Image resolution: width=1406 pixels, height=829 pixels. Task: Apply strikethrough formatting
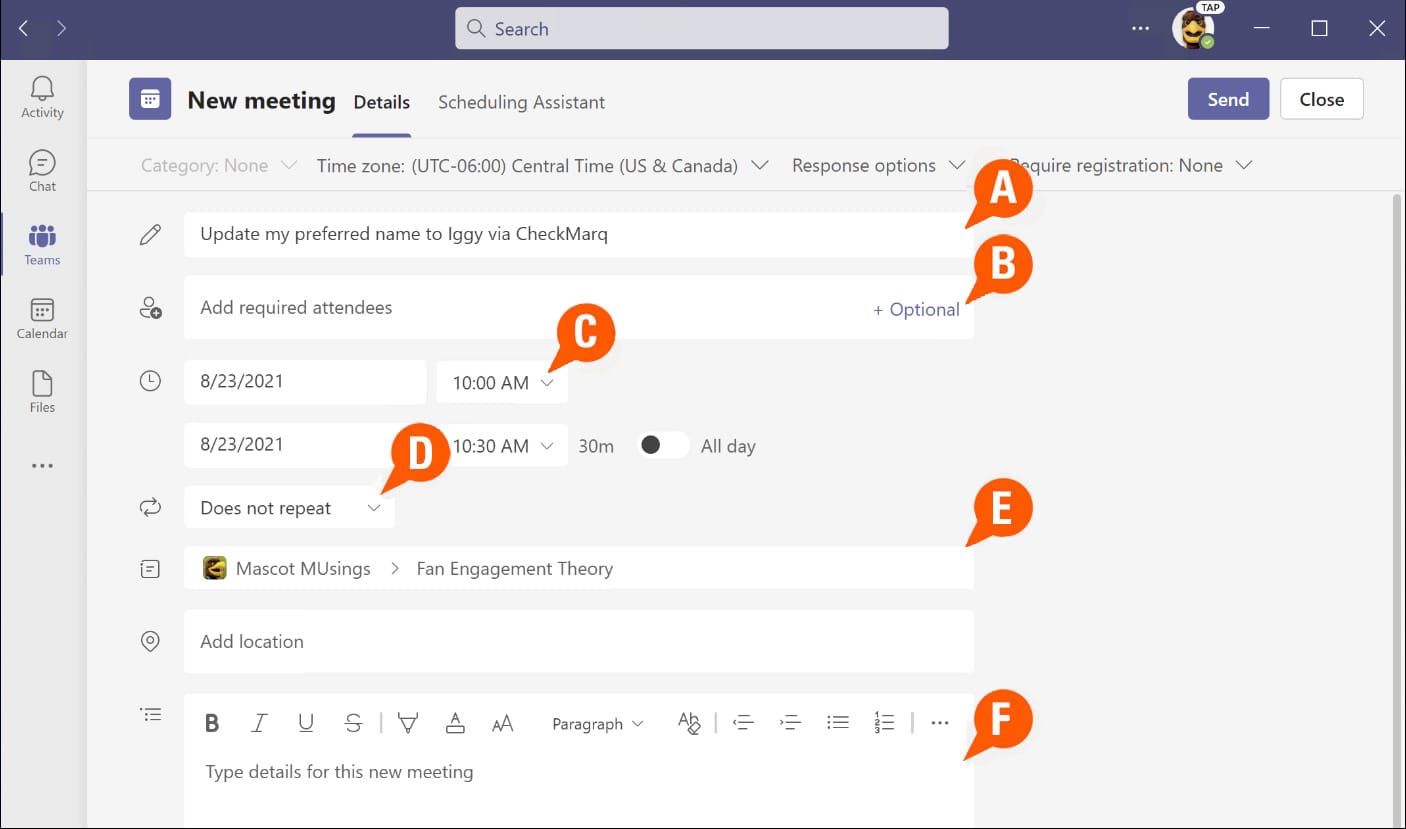[x=353, y=723]
